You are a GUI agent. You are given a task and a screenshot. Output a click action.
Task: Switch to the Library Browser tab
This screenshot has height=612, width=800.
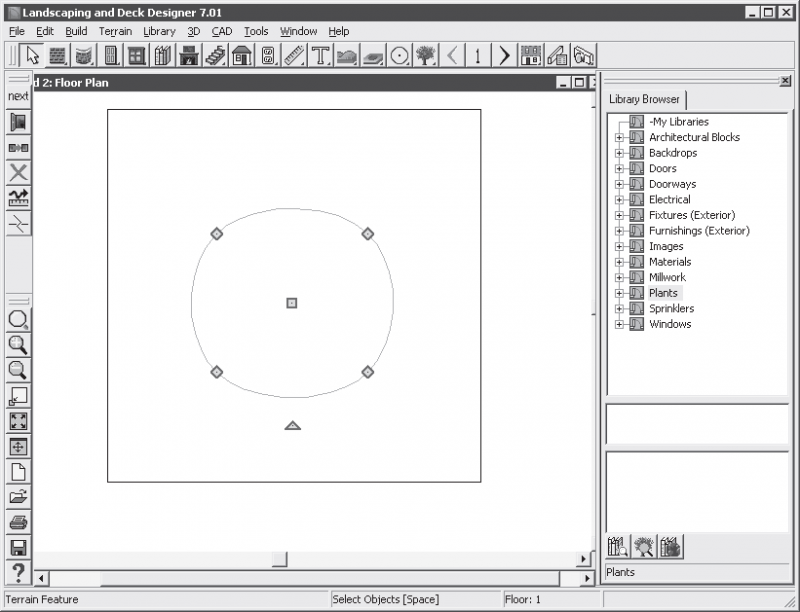click(x=644, y=99)
